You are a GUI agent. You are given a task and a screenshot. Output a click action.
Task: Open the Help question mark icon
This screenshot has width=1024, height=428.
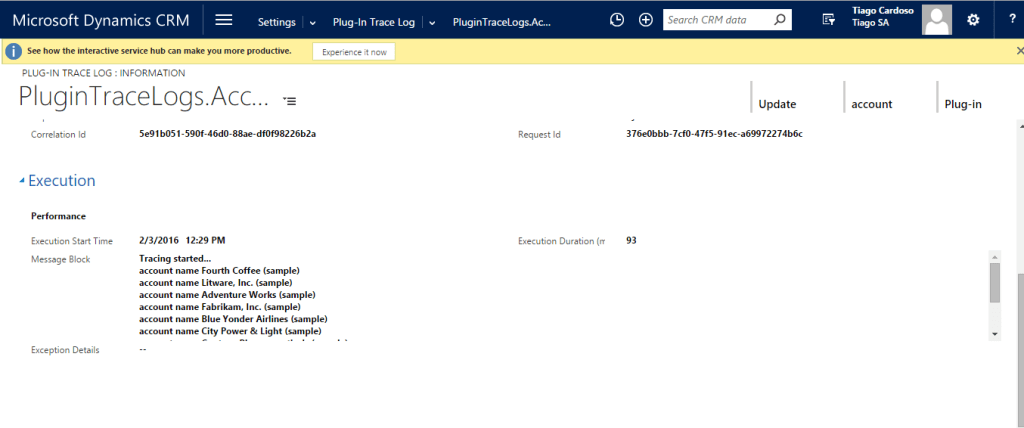click(x=1012, y=20)
